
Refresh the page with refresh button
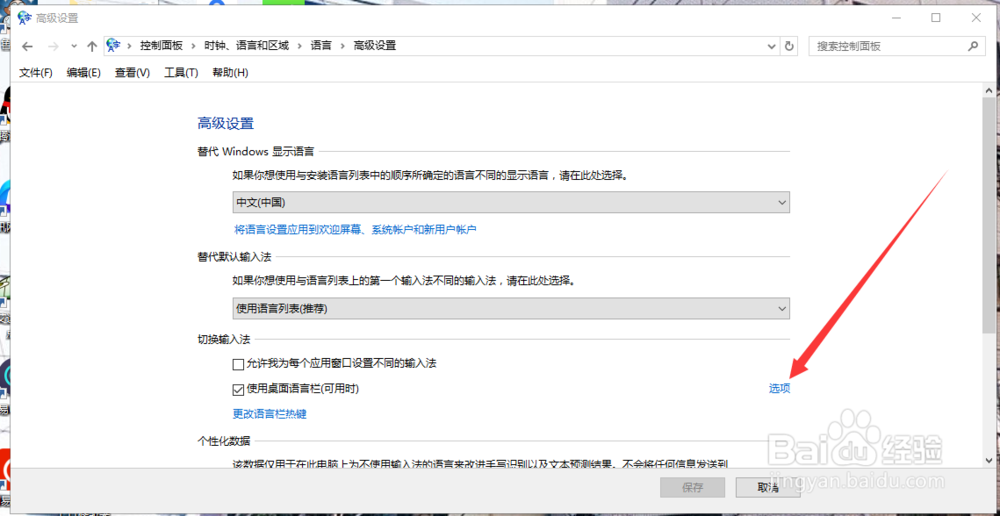(789, 46)
